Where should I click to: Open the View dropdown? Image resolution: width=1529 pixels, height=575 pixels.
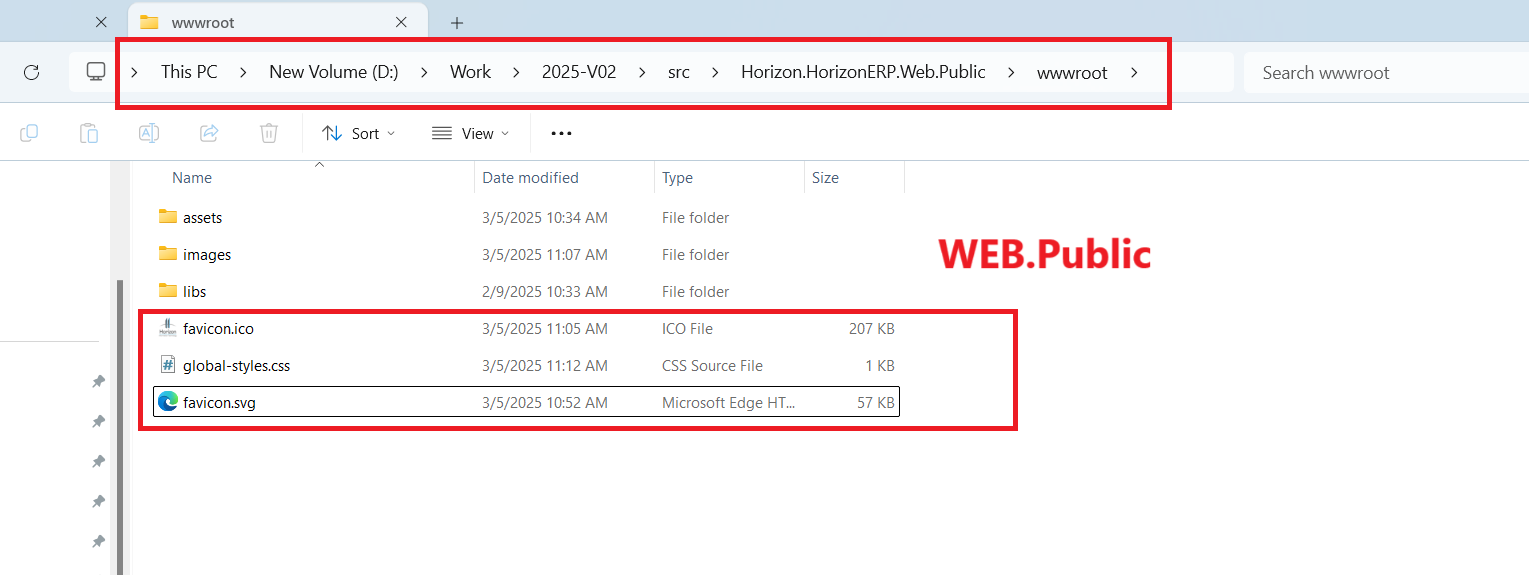point(470,133)
